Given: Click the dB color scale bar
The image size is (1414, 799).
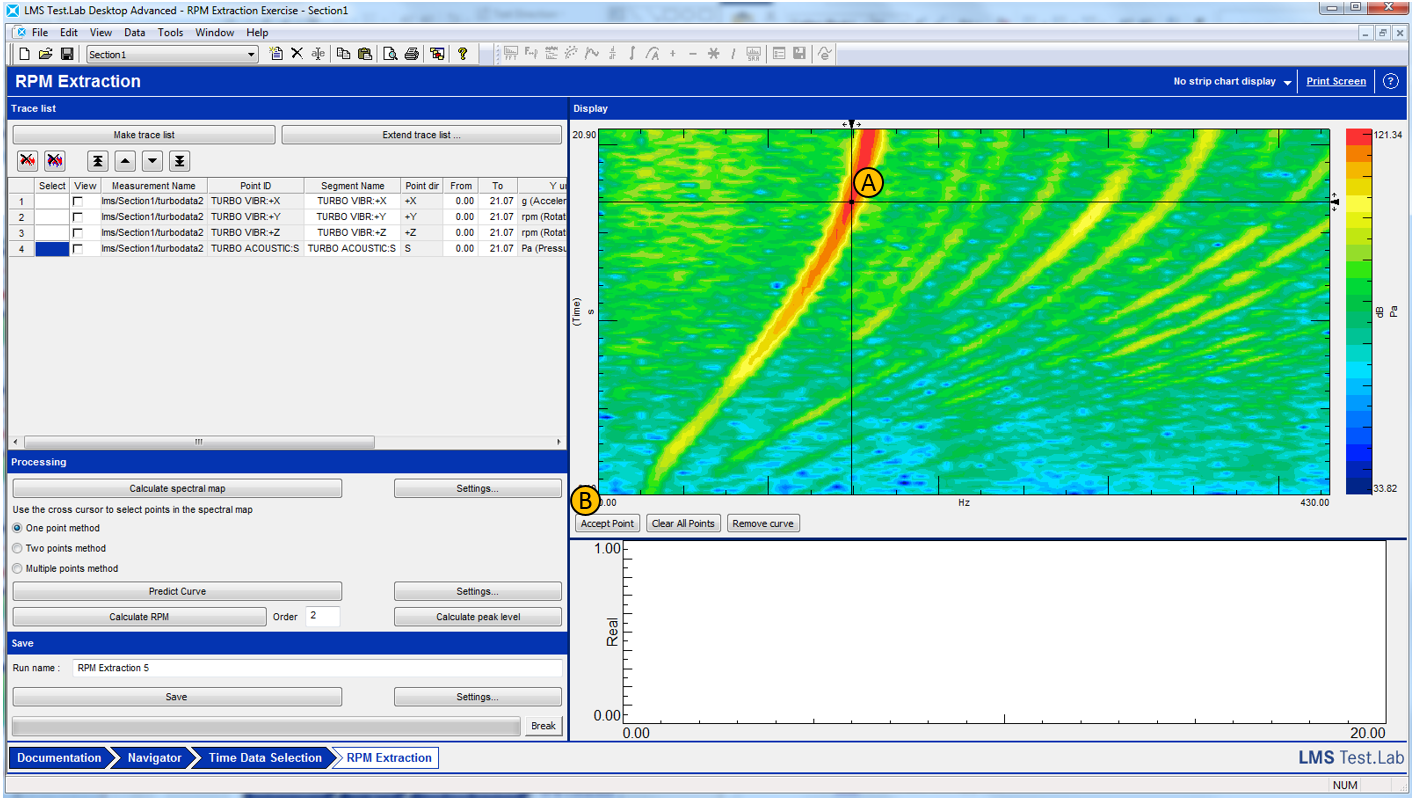Looking at the screenshot, I should 1359,312.
